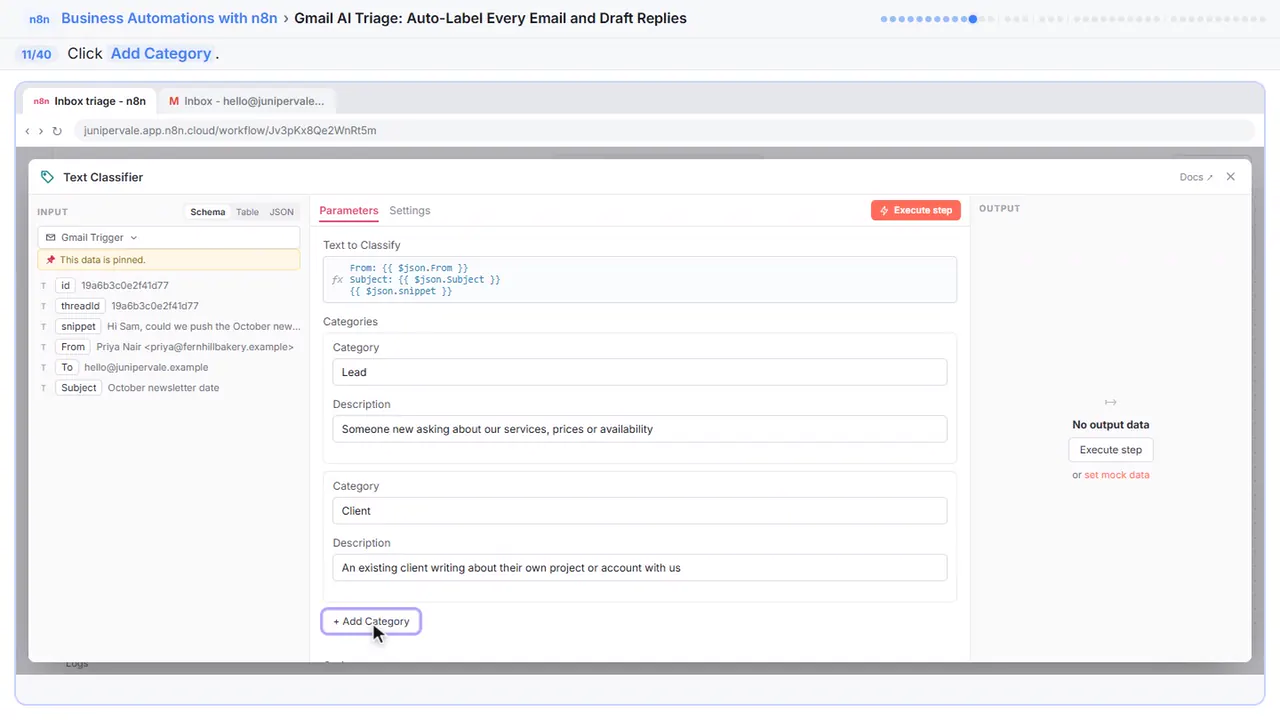Close the Text Classifier panel with the X
This screenshot has height=720, width=1280.
(x=1231, y=177)
